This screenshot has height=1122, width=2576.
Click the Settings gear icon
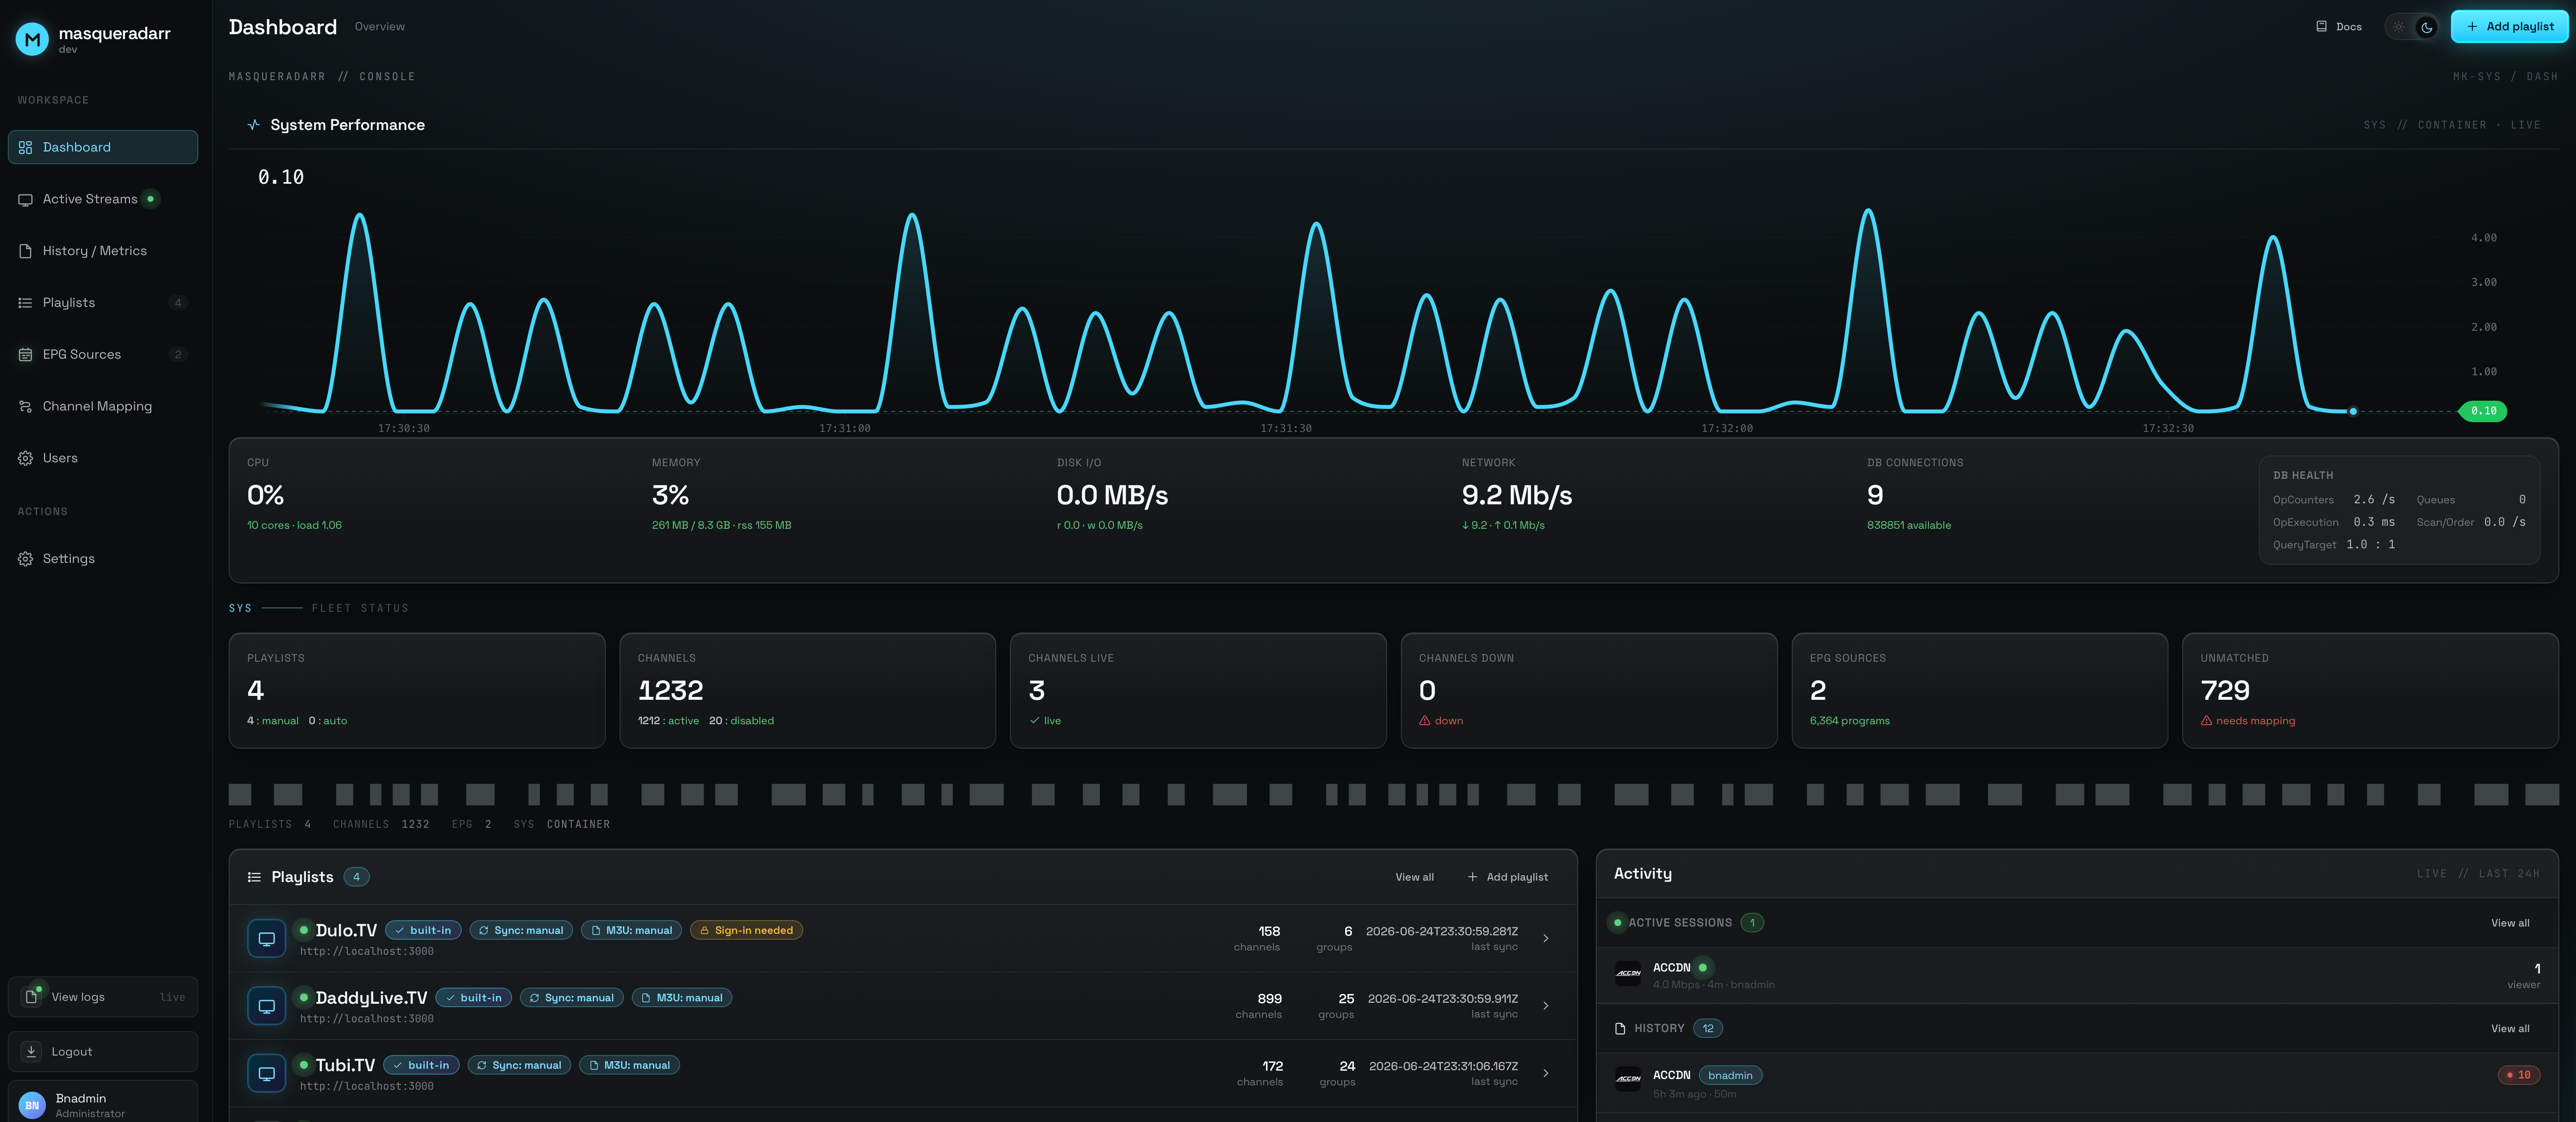coord(25,559)
